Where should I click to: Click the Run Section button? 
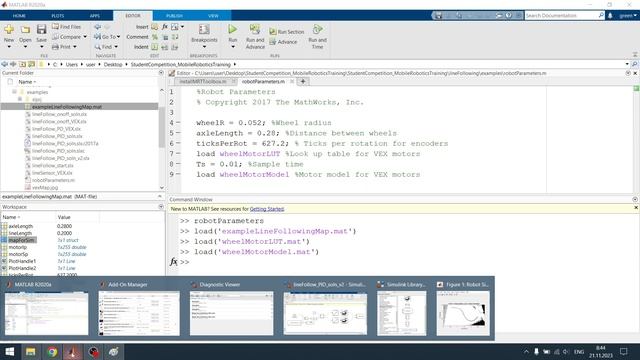[x=287, y=32]
